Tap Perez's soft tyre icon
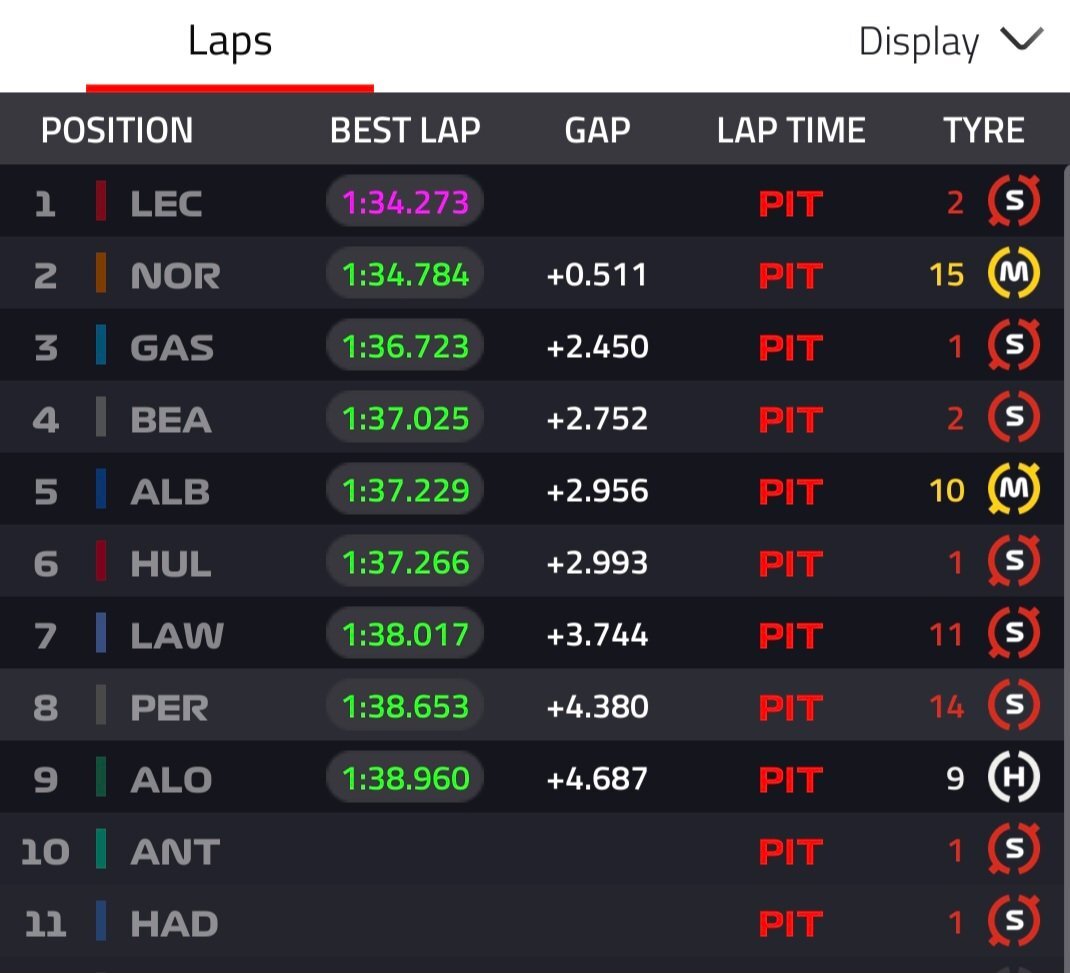Image resolution: width=1070 pixels, height=973 pixels. (x=1014, y=705)
